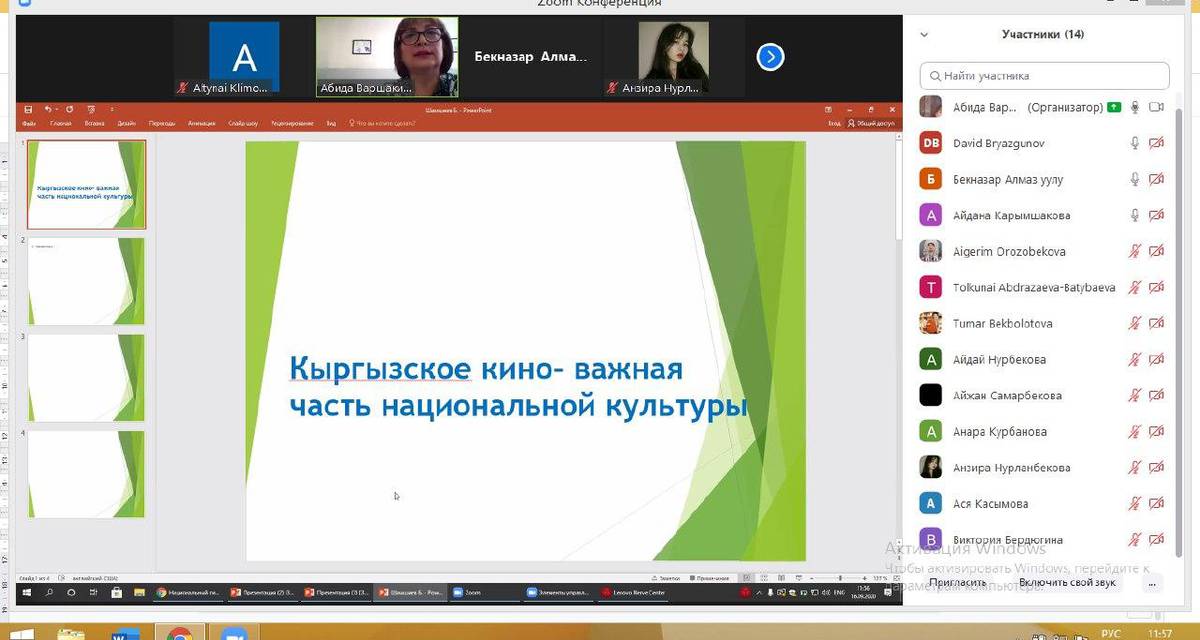Viewport: 1200px width, 640px height.
Task: Click the microphone icon for Бекназар Алмаз уулу
Action: pyautogui.click(x=1135, y=179)
